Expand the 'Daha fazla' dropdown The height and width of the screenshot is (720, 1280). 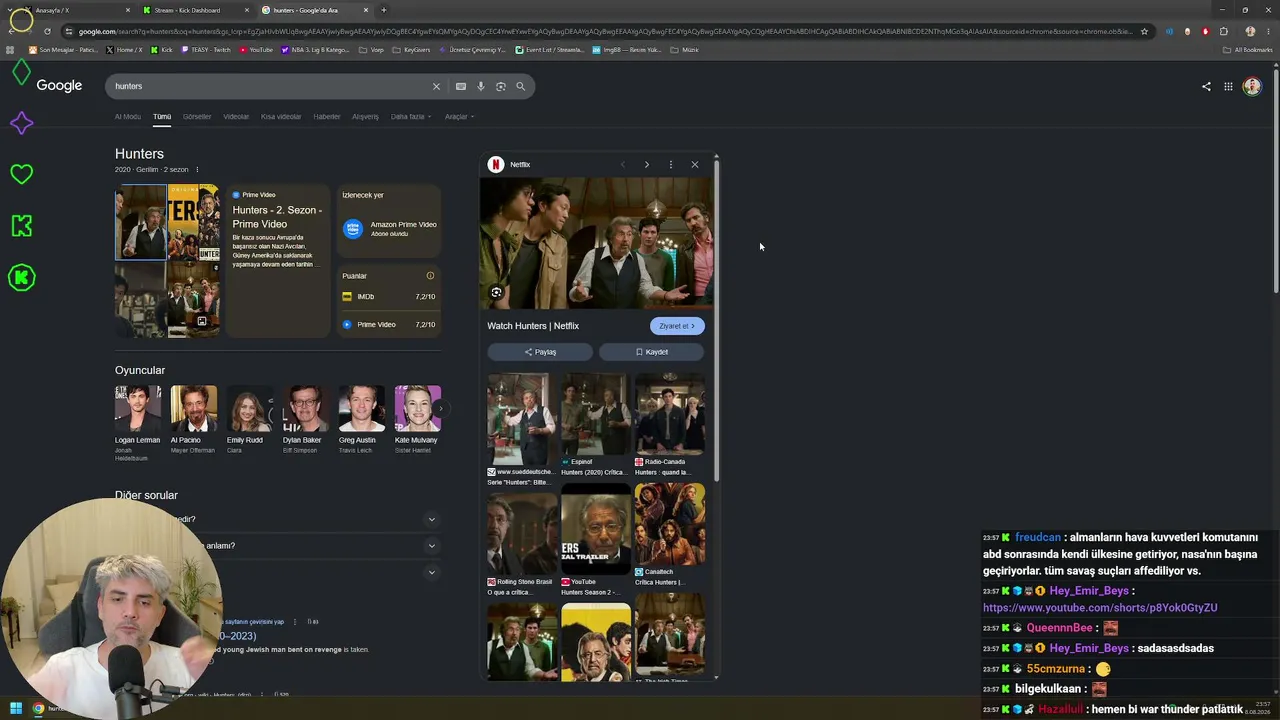pos(411,117)
